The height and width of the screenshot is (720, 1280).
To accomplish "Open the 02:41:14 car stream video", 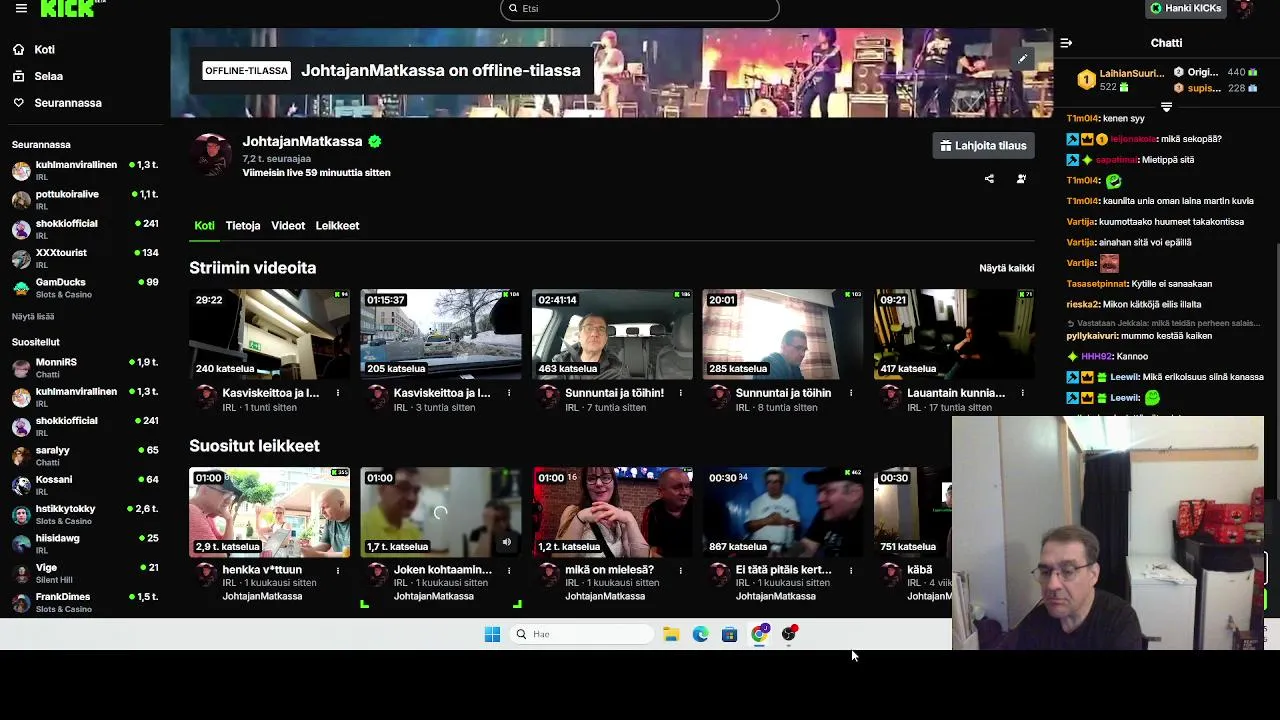I will [x=612, y=334].
